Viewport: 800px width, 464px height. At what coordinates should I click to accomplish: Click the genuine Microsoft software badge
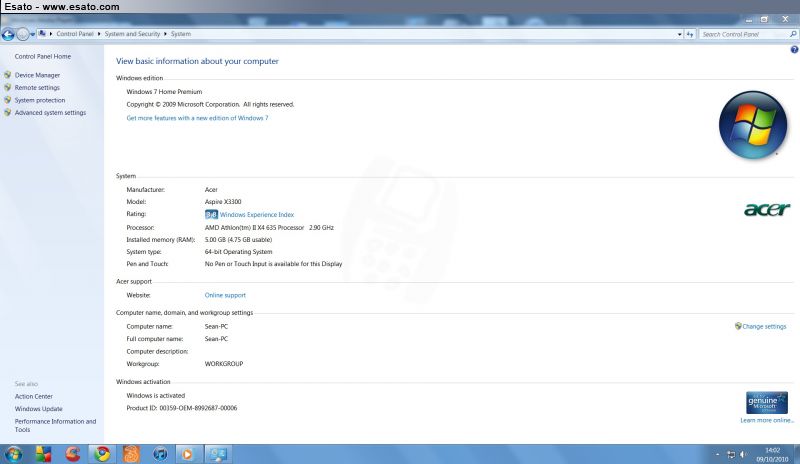pyautogui.click(x=766, y=403)
